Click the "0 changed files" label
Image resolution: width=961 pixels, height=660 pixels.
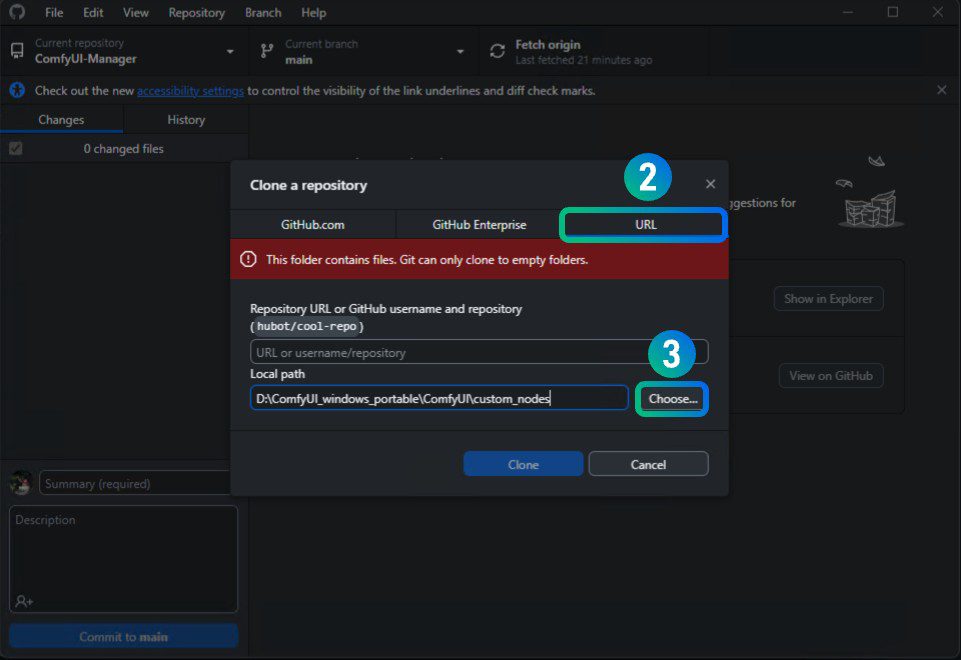[124, 149]
